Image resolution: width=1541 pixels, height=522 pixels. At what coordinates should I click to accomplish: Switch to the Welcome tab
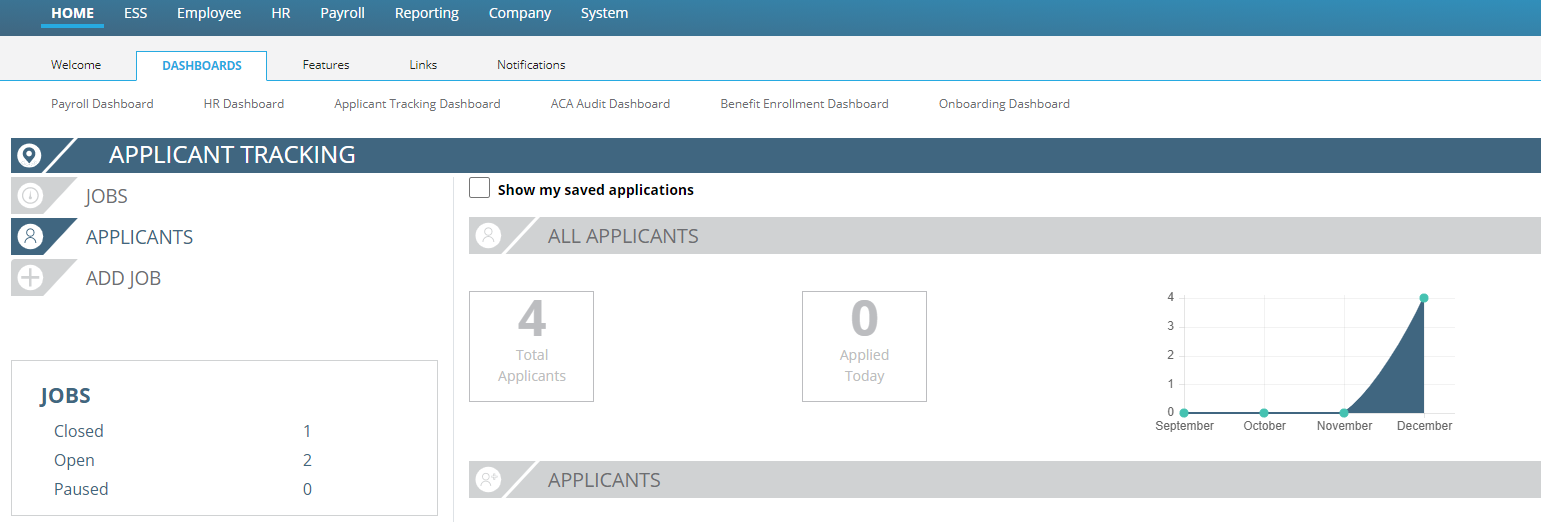pyautogui.click(x=76, y=65)
